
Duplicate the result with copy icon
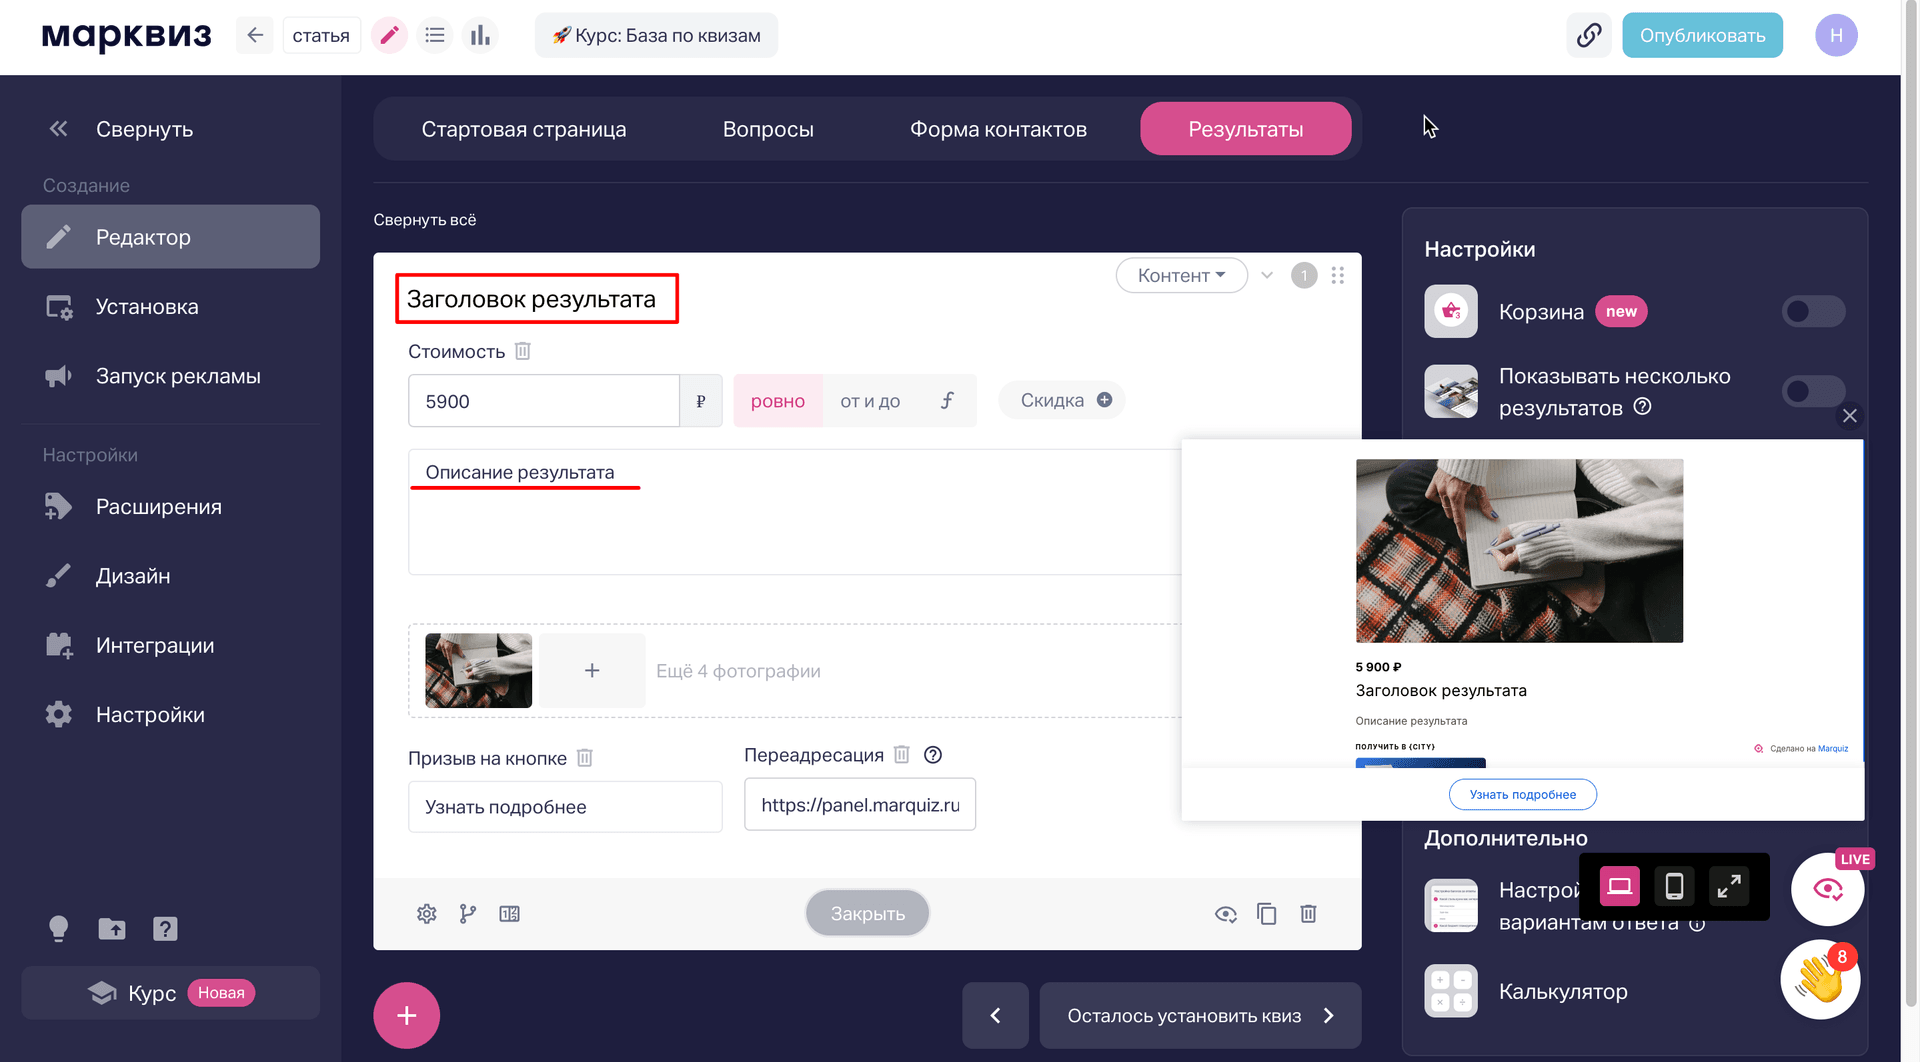(x=1267, y=914)
